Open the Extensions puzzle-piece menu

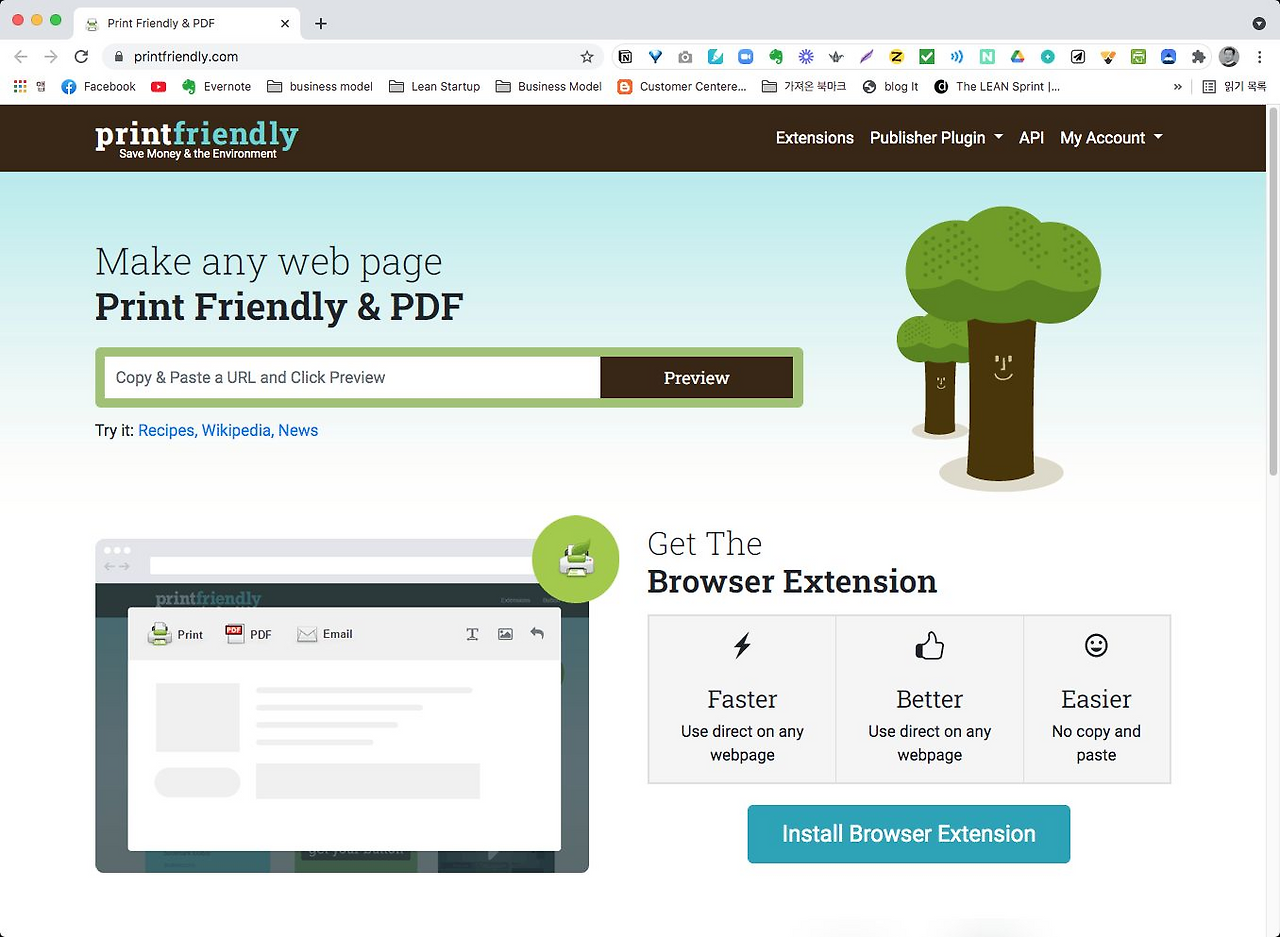coord(1198,57)
